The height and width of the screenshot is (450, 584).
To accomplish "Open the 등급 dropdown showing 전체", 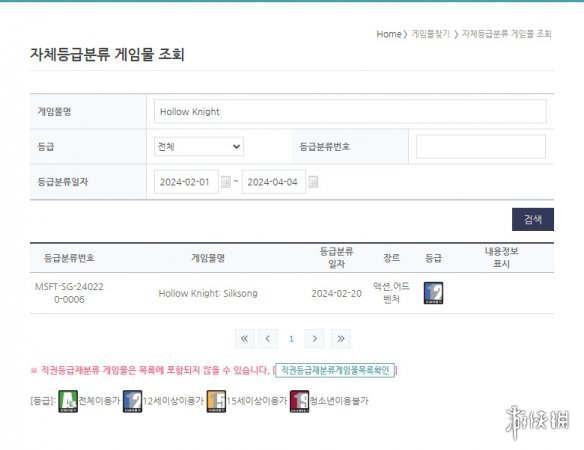I will (x=199, y=146).
